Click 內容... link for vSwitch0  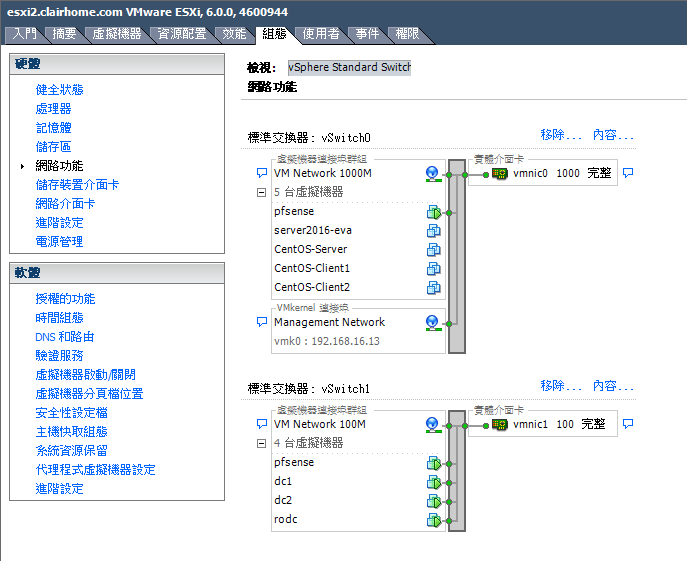click(613, 135)
